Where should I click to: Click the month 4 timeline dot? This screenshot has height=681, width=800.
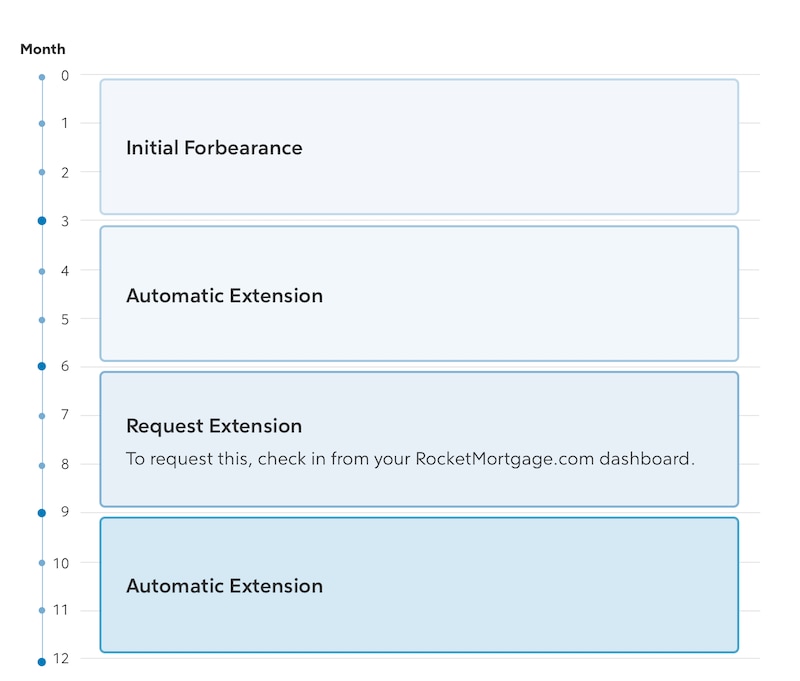[x=42, y=271]
